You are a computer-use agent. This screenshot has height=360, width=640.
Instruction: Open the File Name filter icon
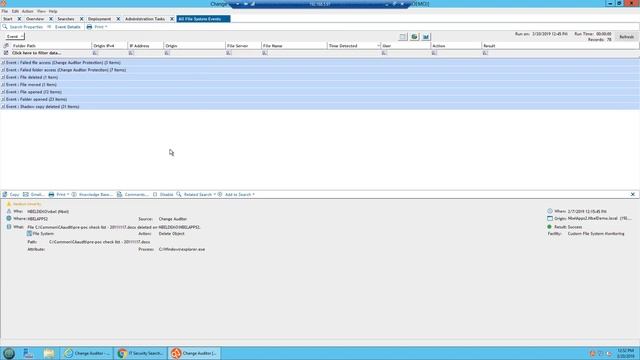click(264, 53)
